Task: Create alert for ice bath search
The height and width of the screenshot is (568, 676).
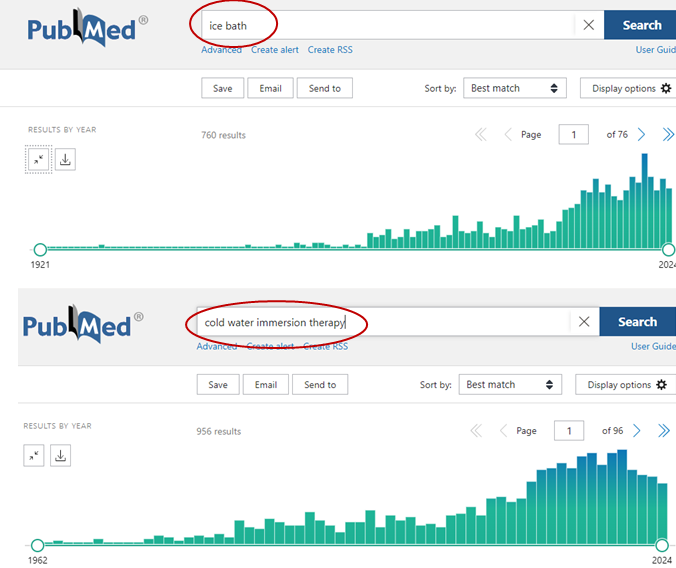Action: click(275, 50)
